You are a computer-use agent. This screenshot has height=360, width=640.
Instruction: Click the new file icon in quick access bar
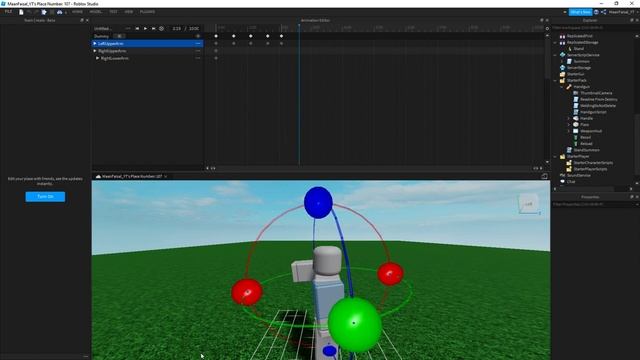(21, 12)
